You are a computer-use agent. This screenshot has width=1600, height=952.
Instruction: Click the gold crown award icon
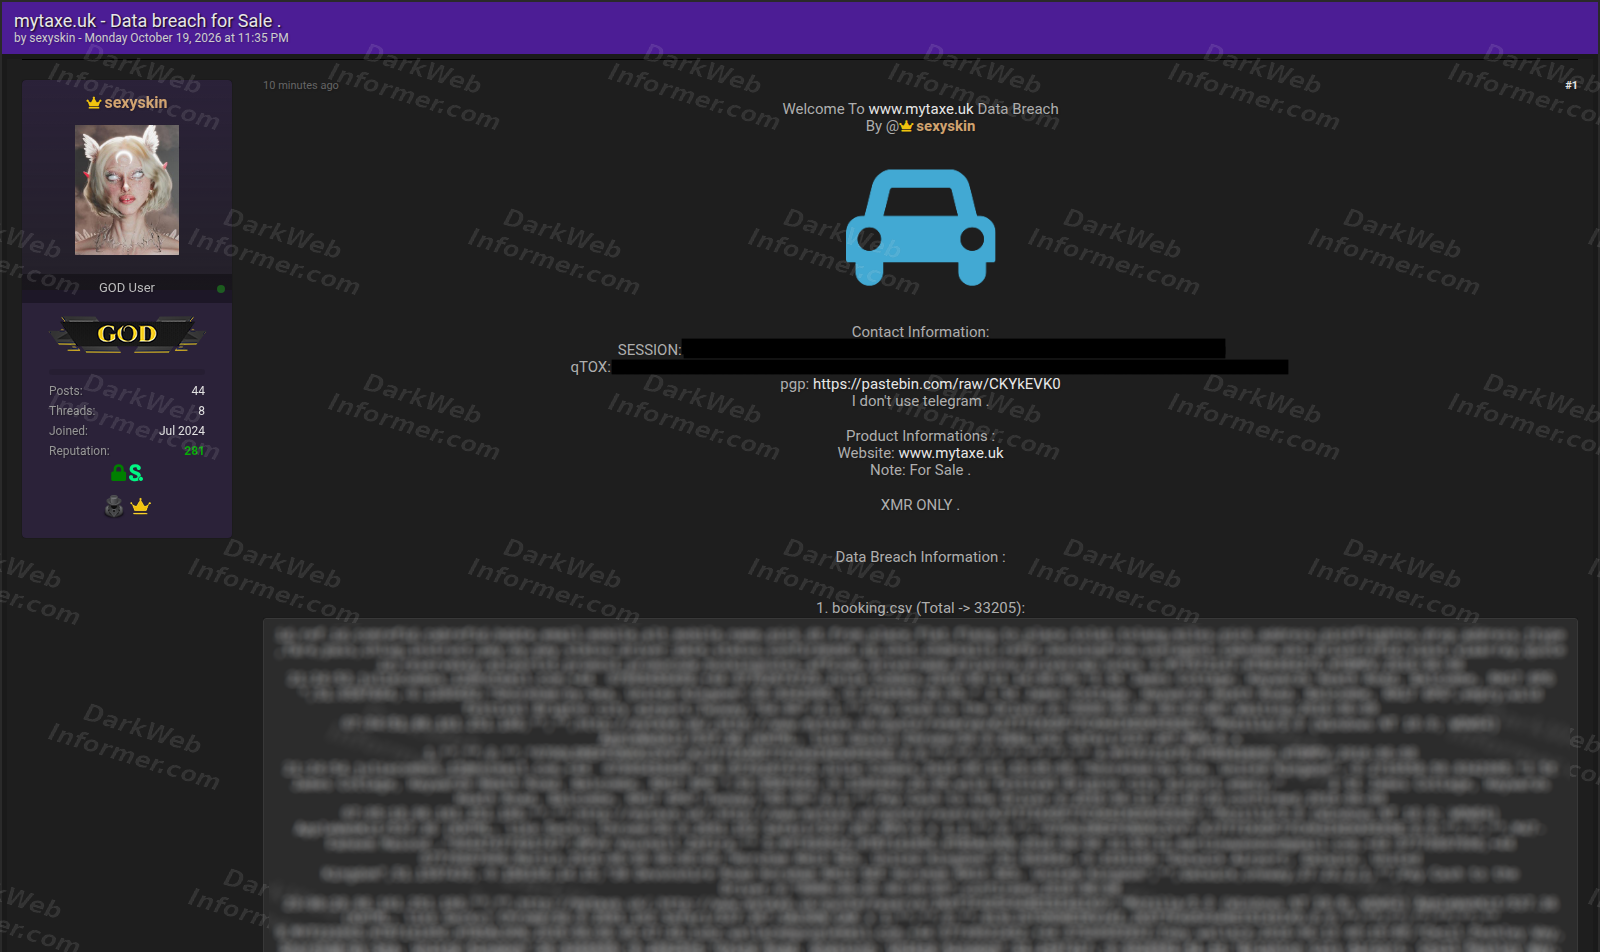click(x=141, y=506)
